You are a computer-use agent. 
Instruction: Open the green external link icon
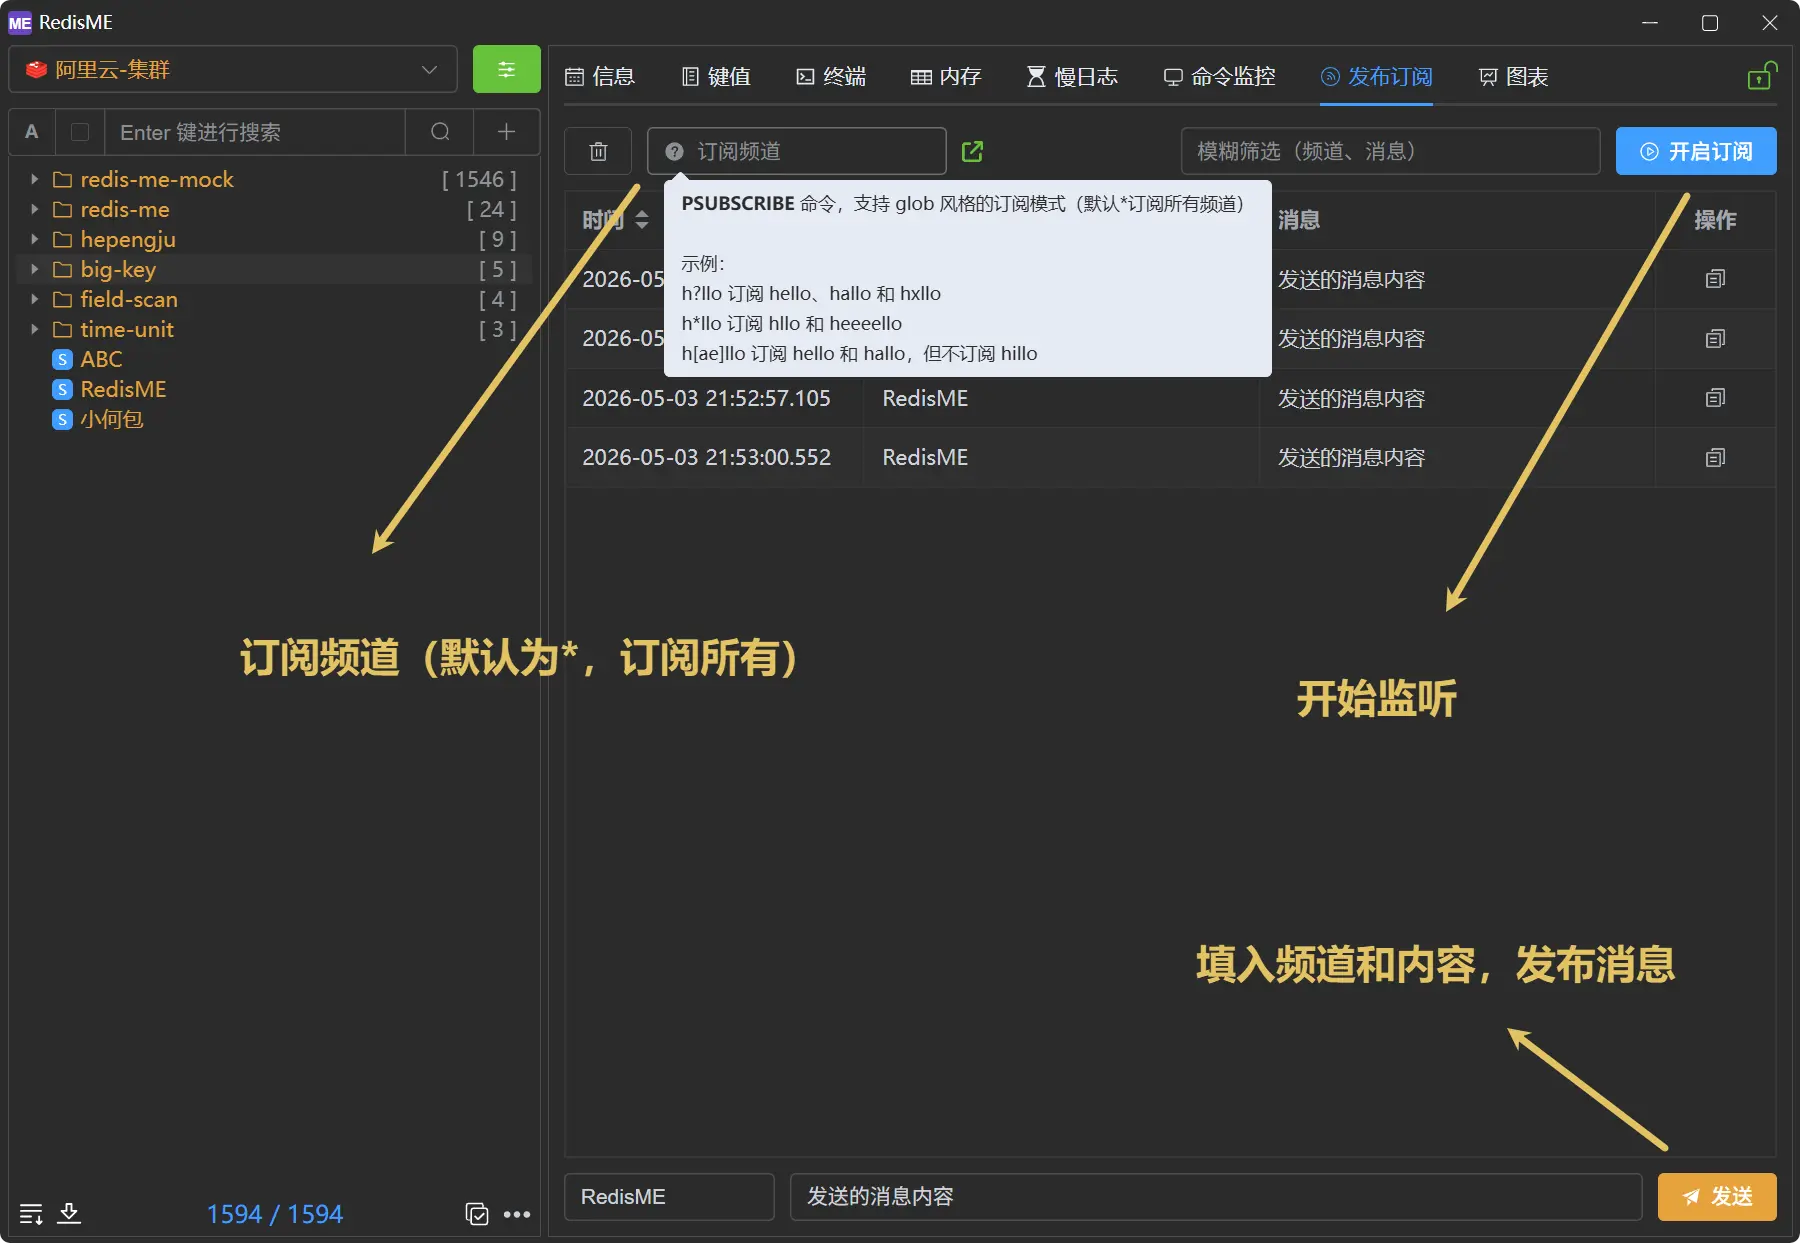point(972,151)
